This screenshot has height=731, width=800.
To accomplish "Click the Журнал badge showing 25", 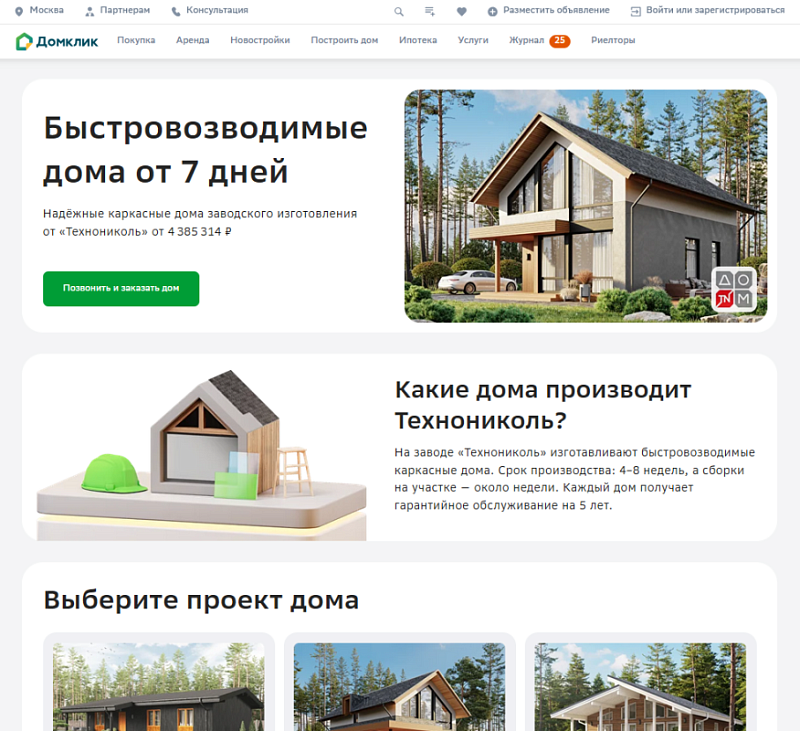I will (560, 41).
